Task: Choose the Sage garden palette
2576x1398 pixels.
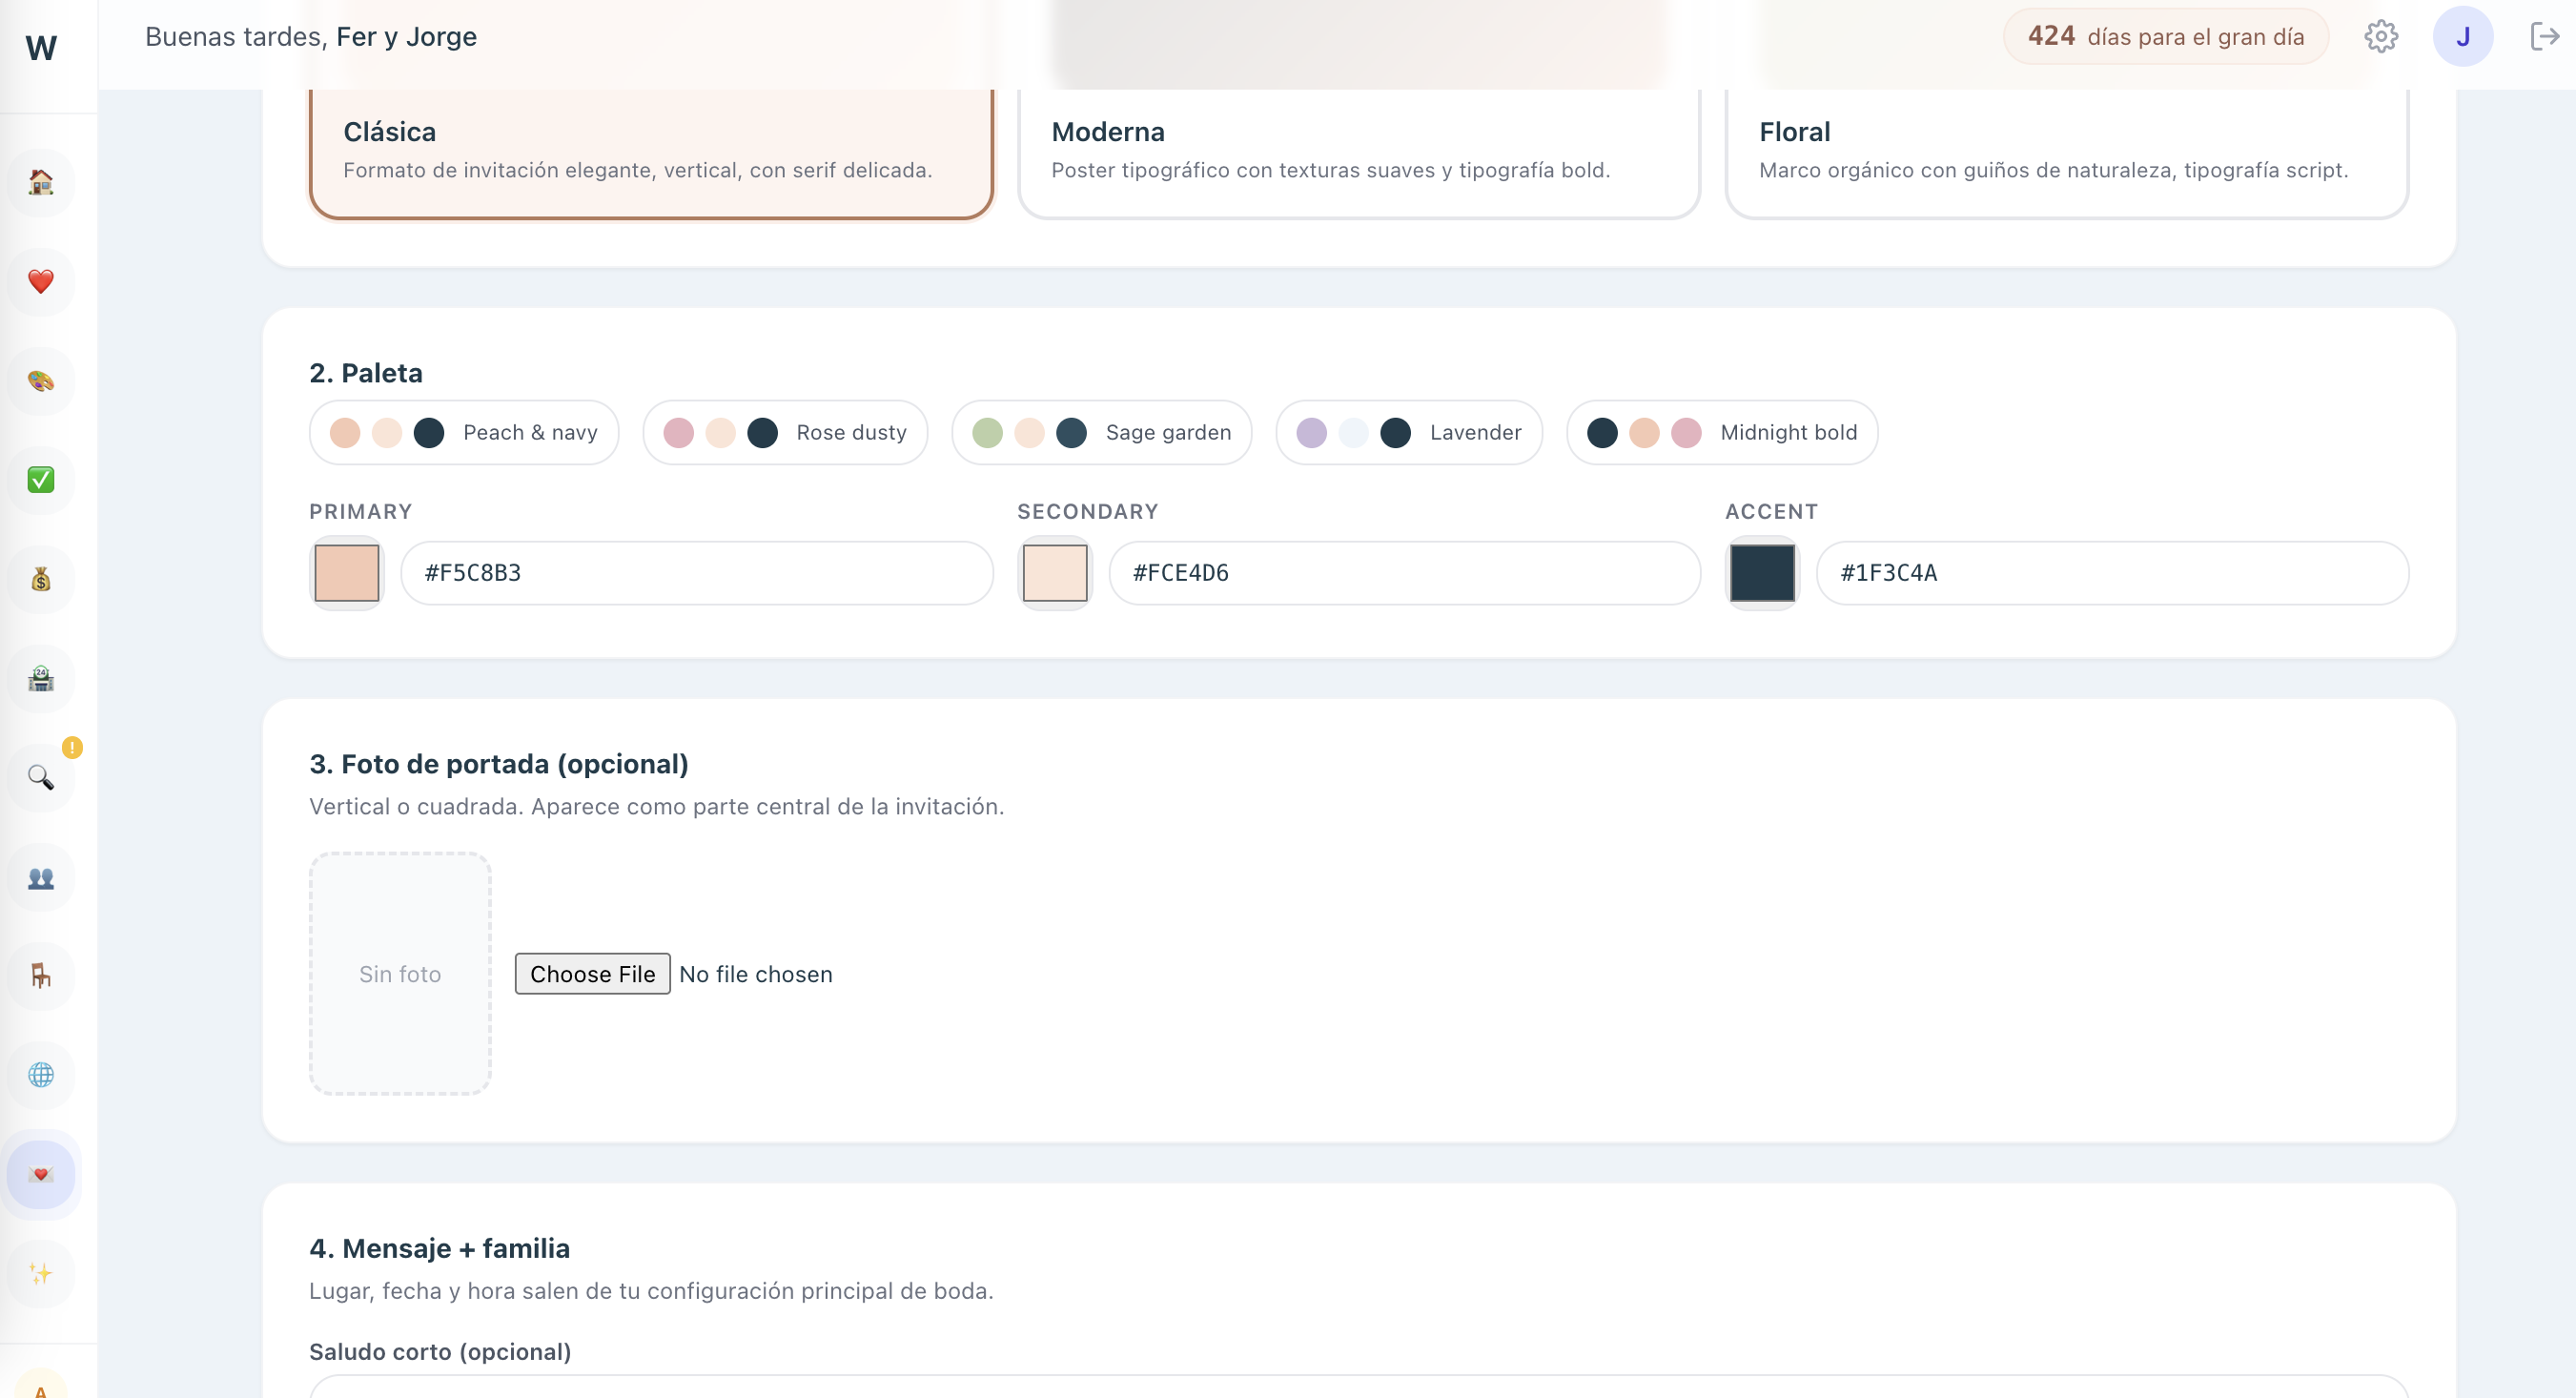Action: tap(1102, 432)
